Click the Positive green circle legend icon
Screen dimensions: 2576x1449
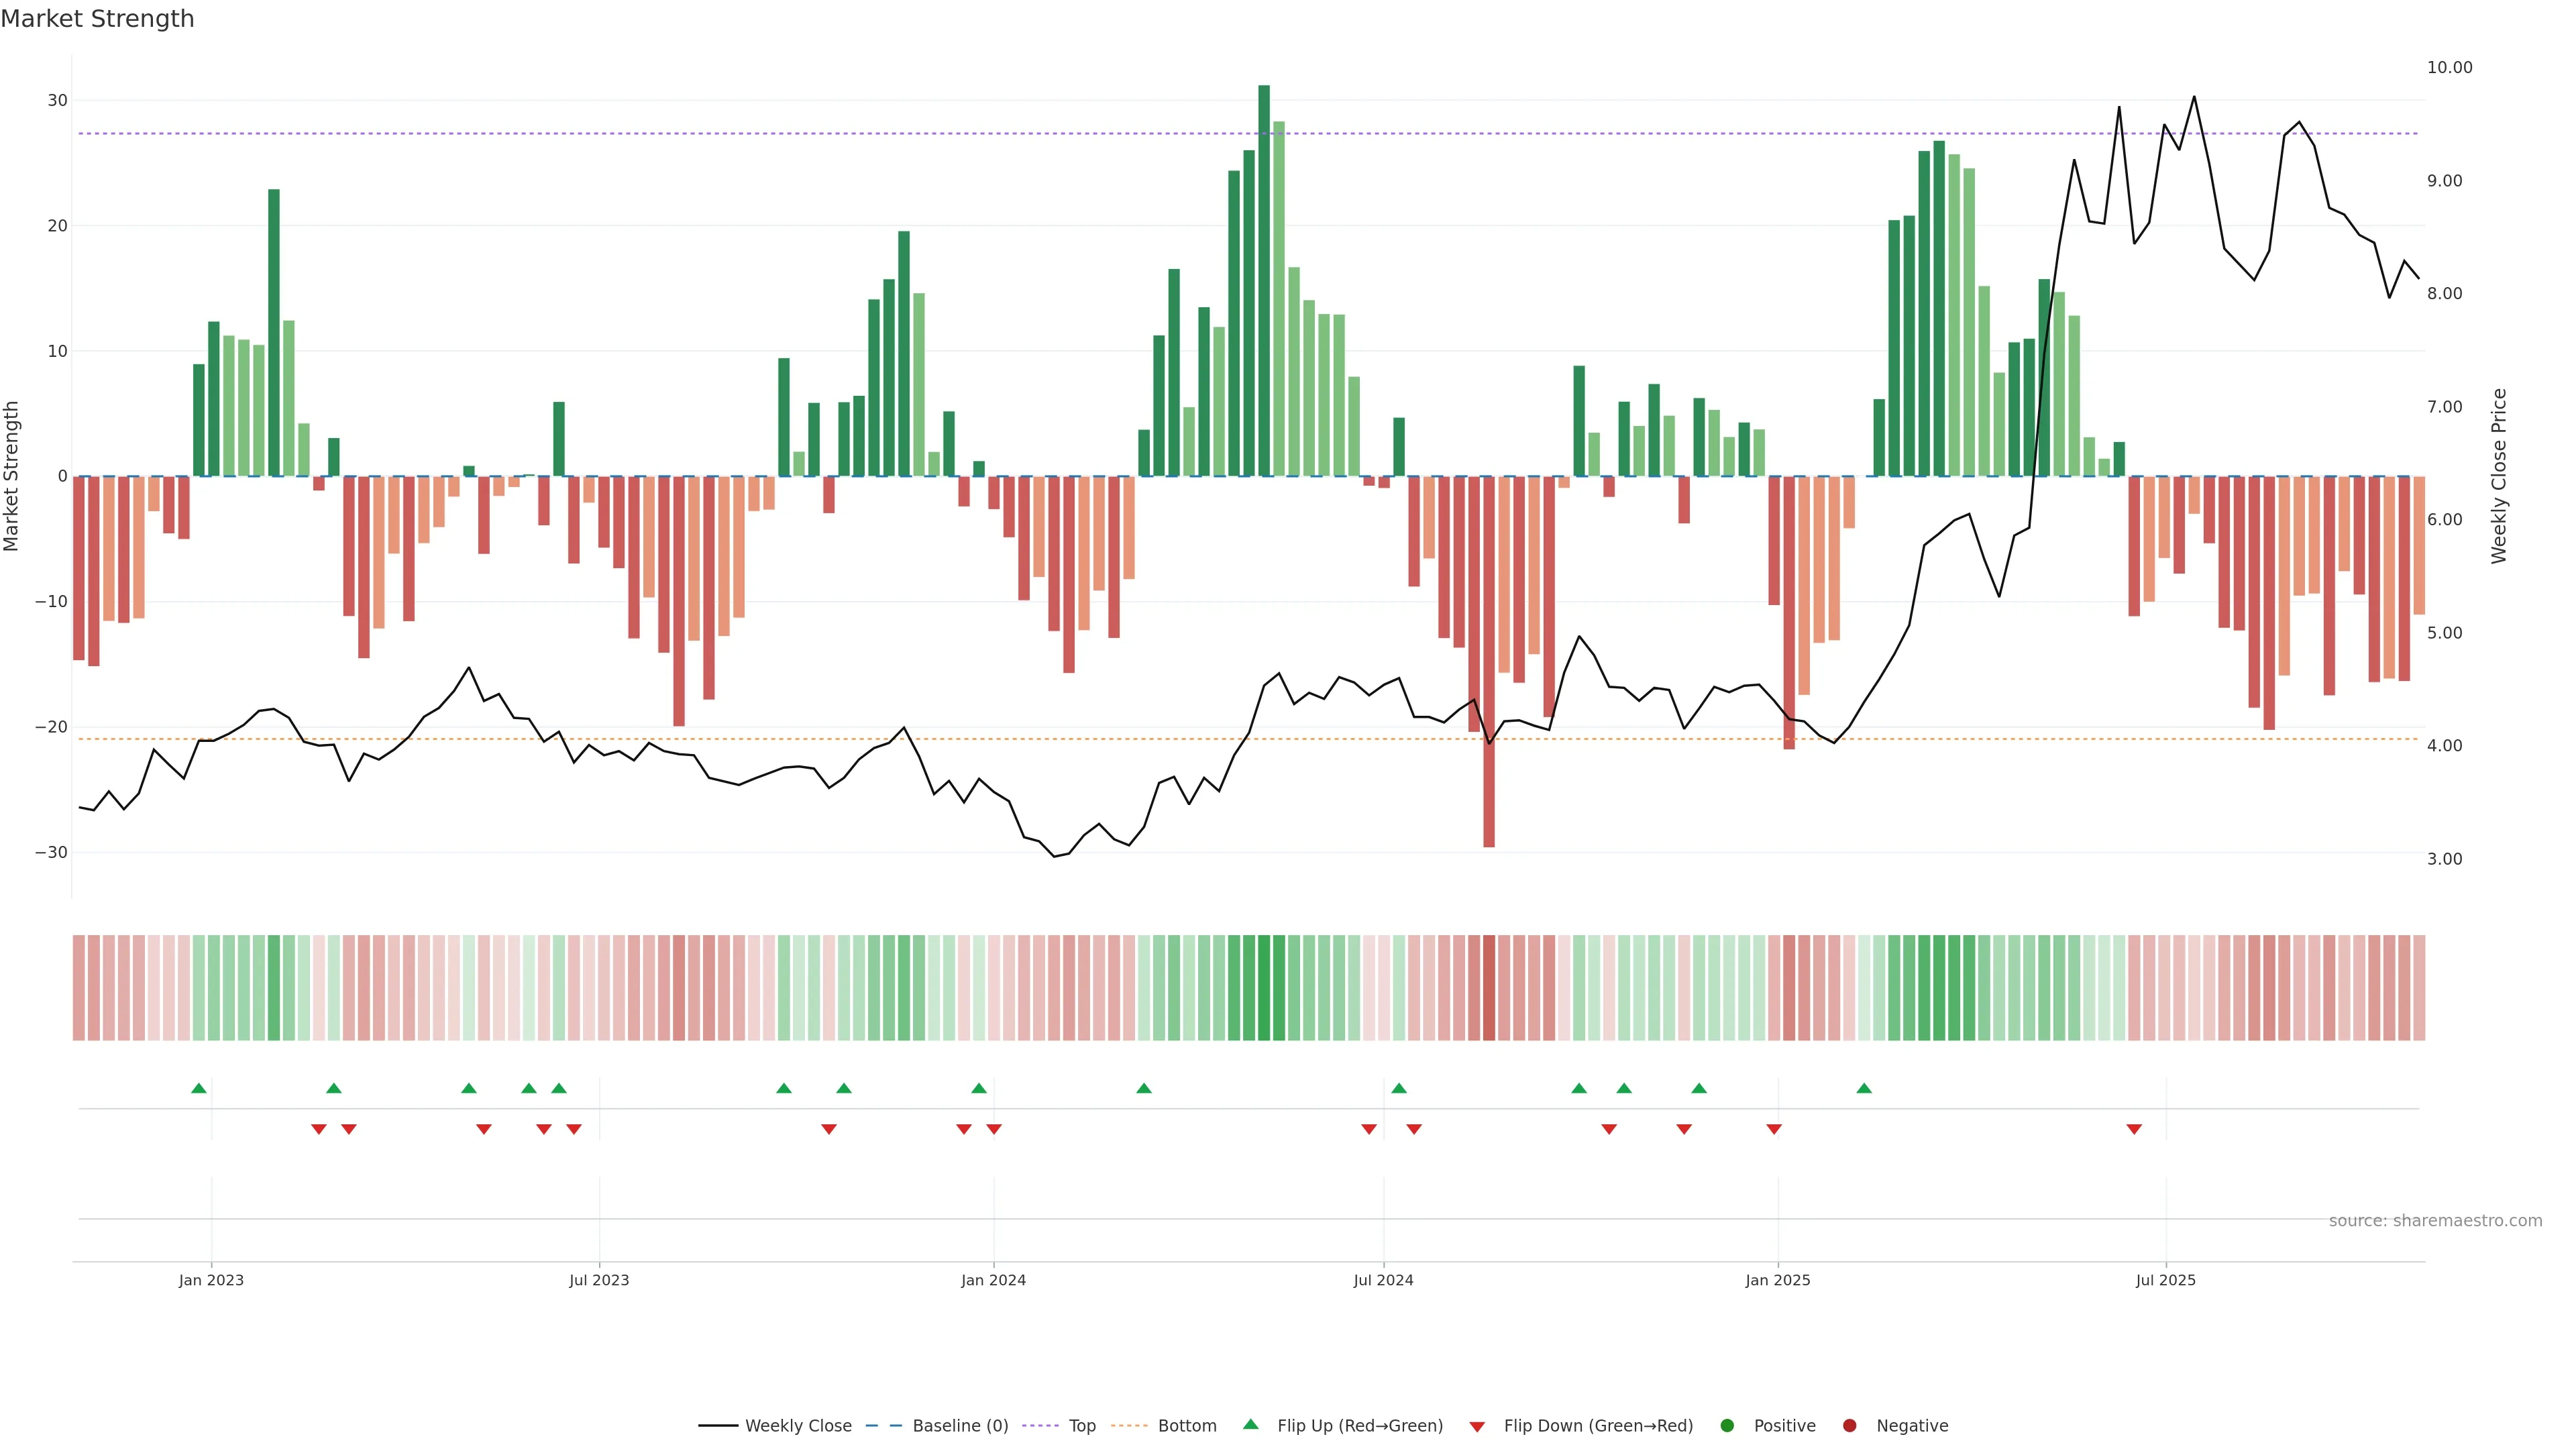coord(1727,1426)
